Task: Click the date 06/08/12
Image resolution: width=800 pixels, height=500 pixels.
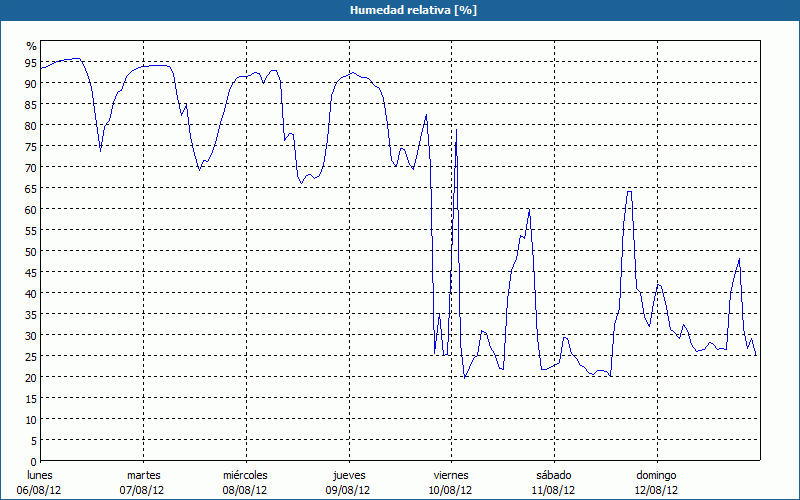Action: (x=39, y=490)
